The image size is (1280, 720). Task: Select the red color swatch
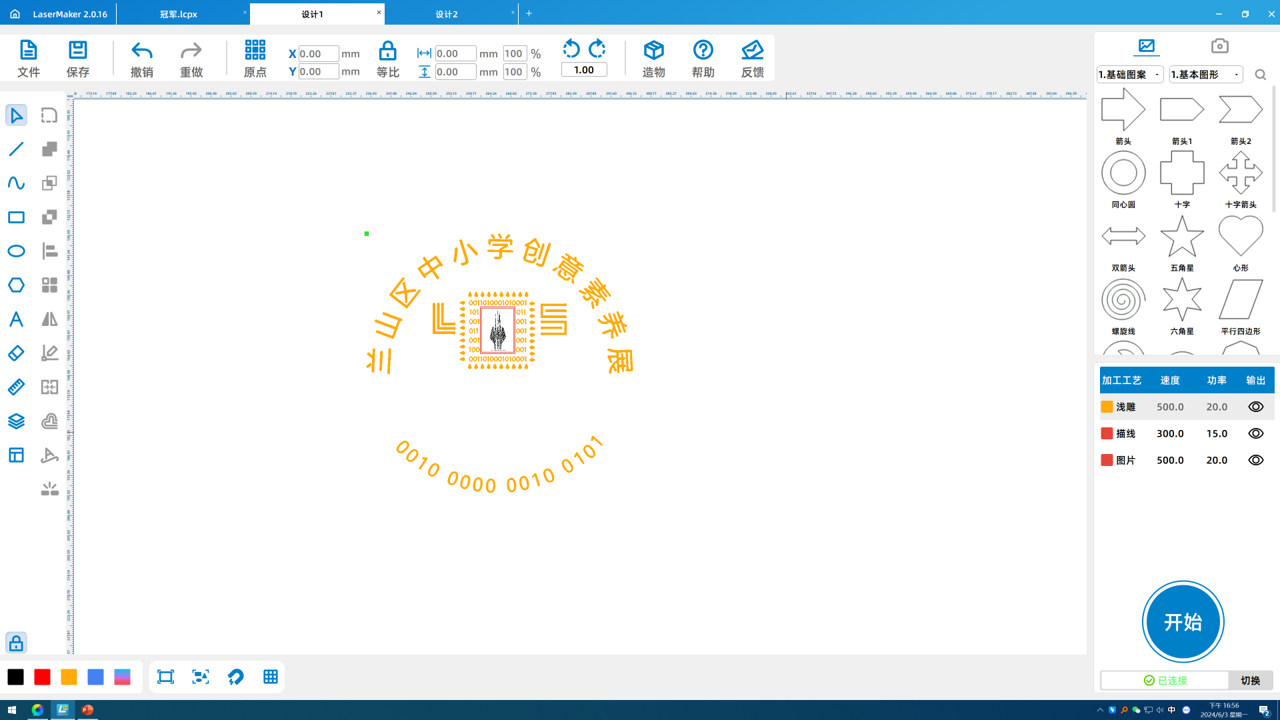tap(41, 677)
